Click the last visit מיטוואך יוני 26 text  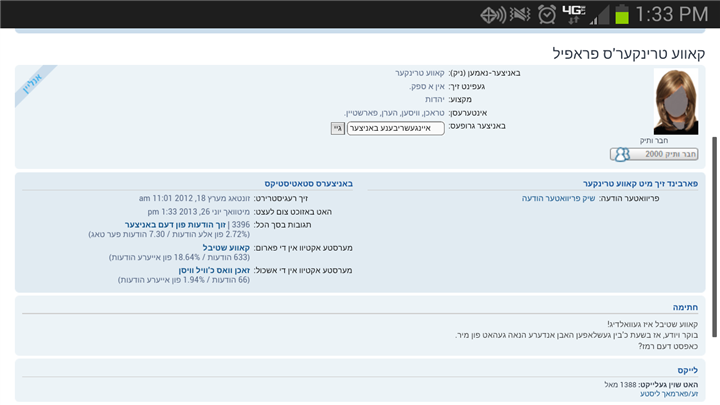point(198,212)
